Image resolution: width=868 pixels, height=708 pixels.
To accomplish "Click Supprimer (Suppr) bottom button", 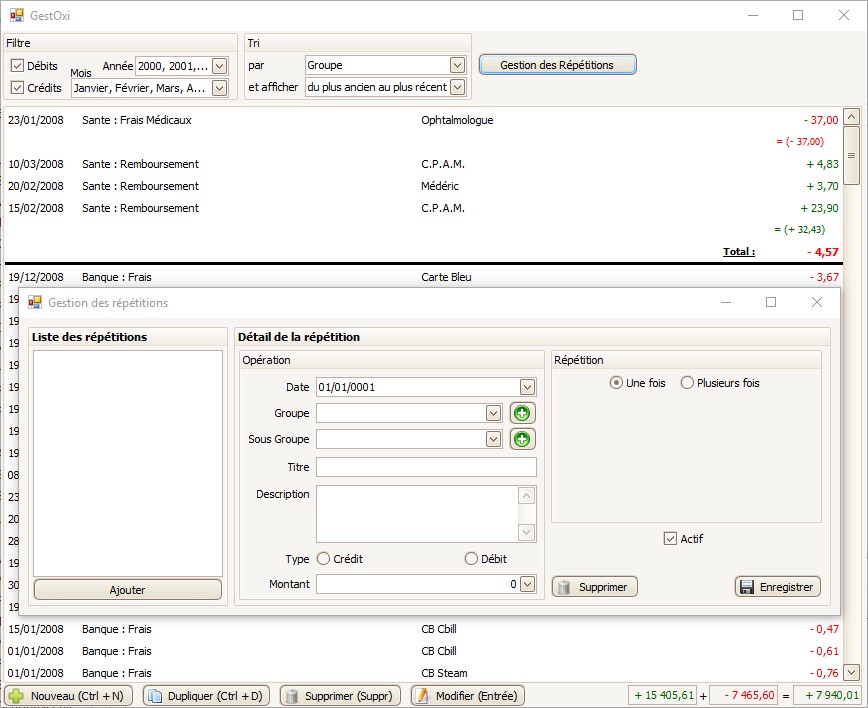I will click(x=340, y=696).
